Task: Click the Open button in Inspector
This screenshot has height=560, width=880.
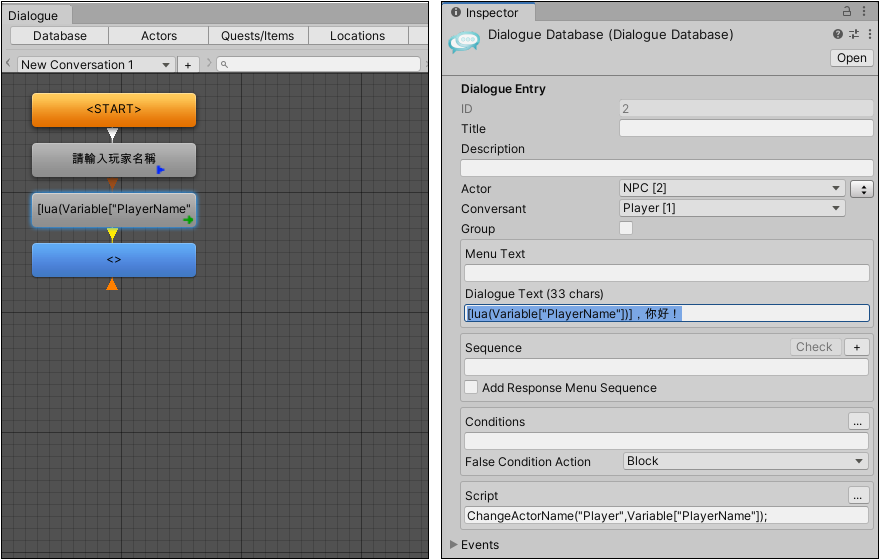Action: point(851,58)
